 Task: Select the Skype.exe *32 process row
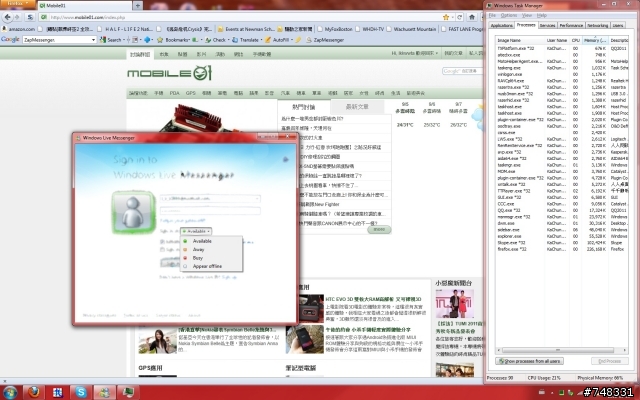pyautogui.click(x=562, y=242)
